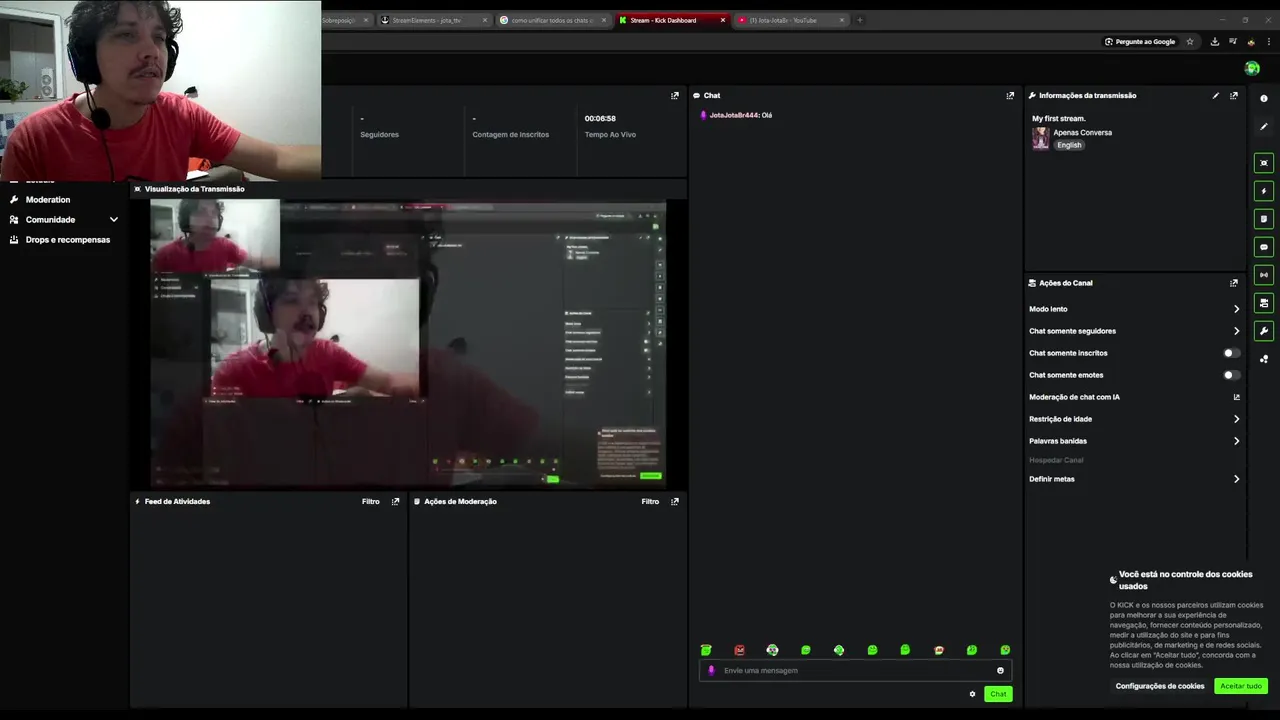The height and width of the screenshot is (720, 1280).
Task: Click the stream preview video
Action: click(408, 343)
